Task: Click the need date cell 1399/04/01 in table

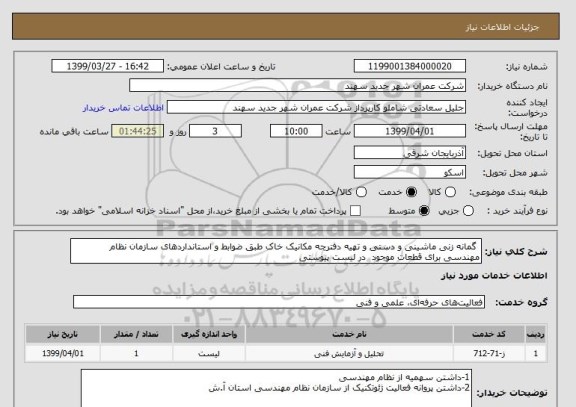Action: 63,354
